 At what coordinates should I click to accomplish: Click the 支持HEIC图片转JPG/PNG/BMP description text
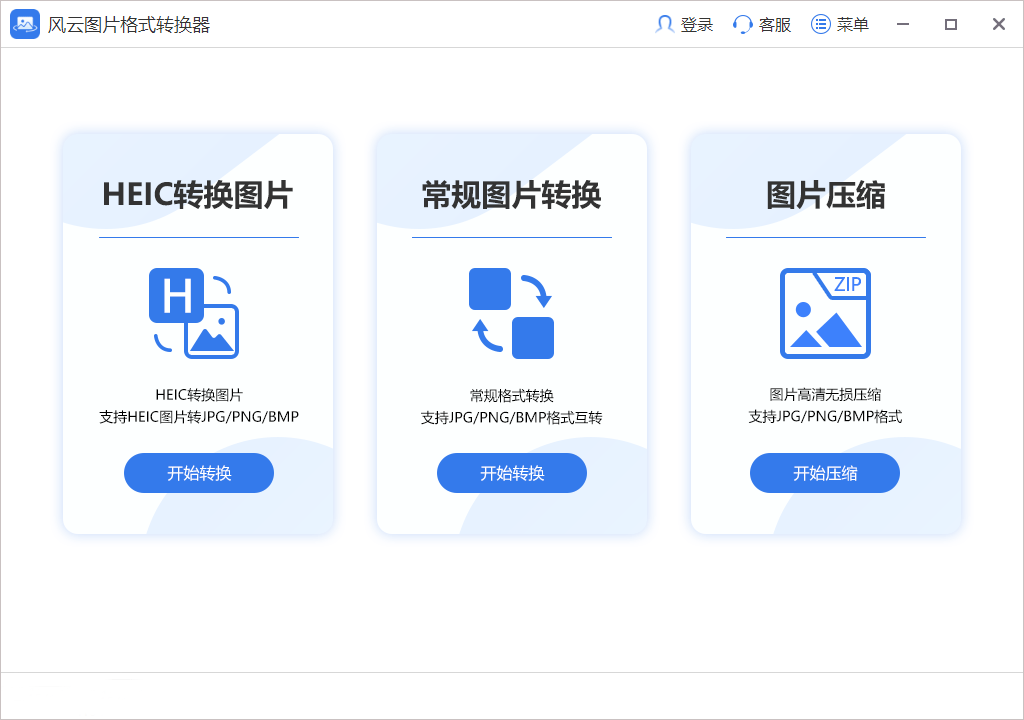pyautogui.click(x=199, y=417)
